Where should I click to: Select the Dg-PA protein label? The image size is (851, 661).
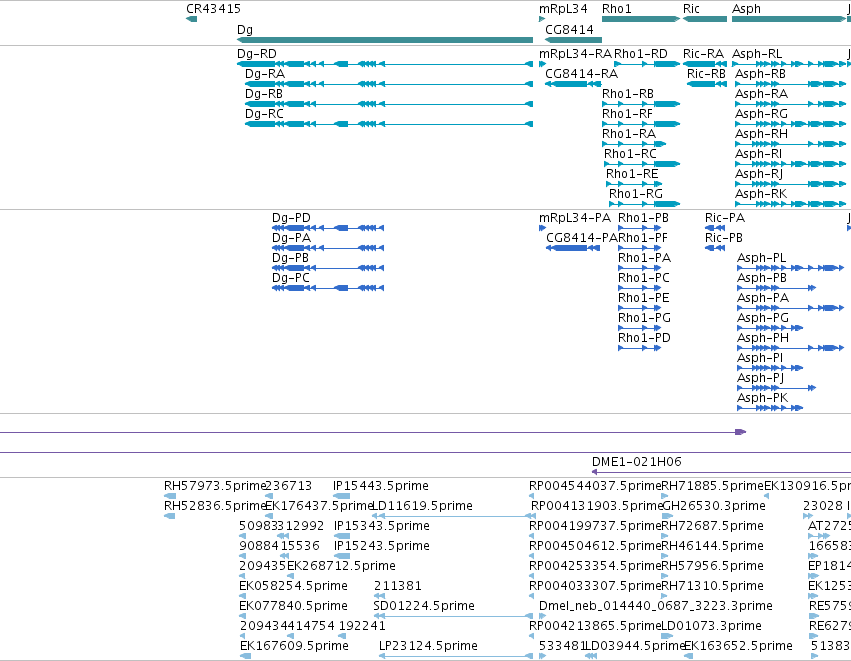click(x=291, y=238)
